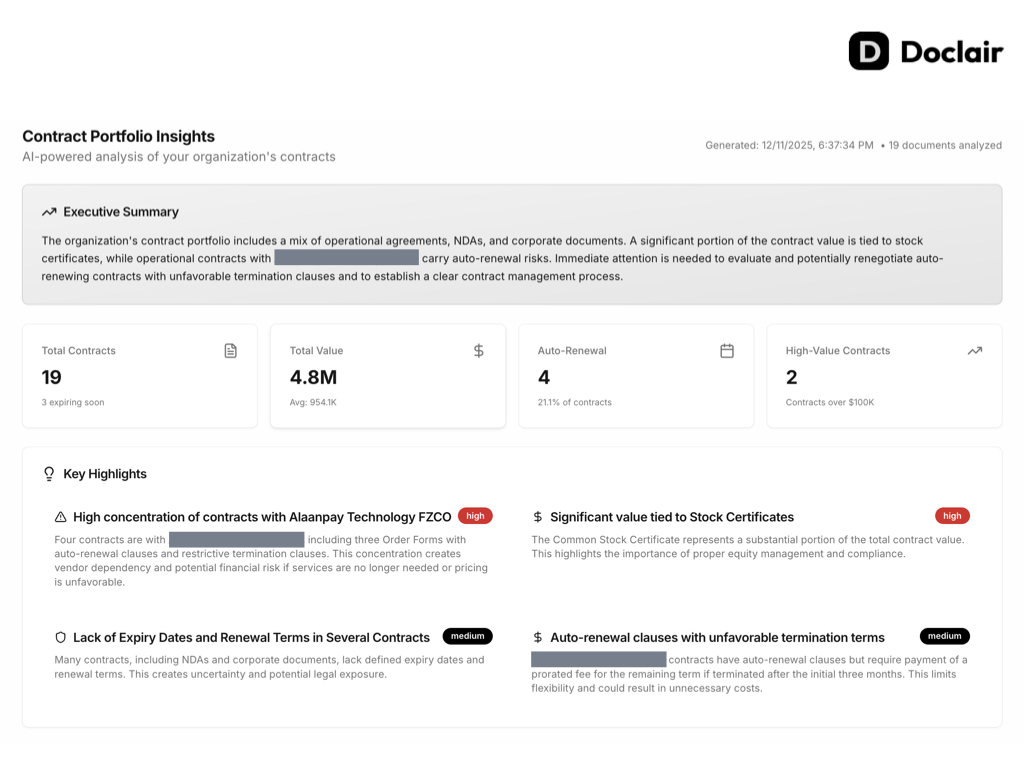Click the Total Value card label

(317, 351)
